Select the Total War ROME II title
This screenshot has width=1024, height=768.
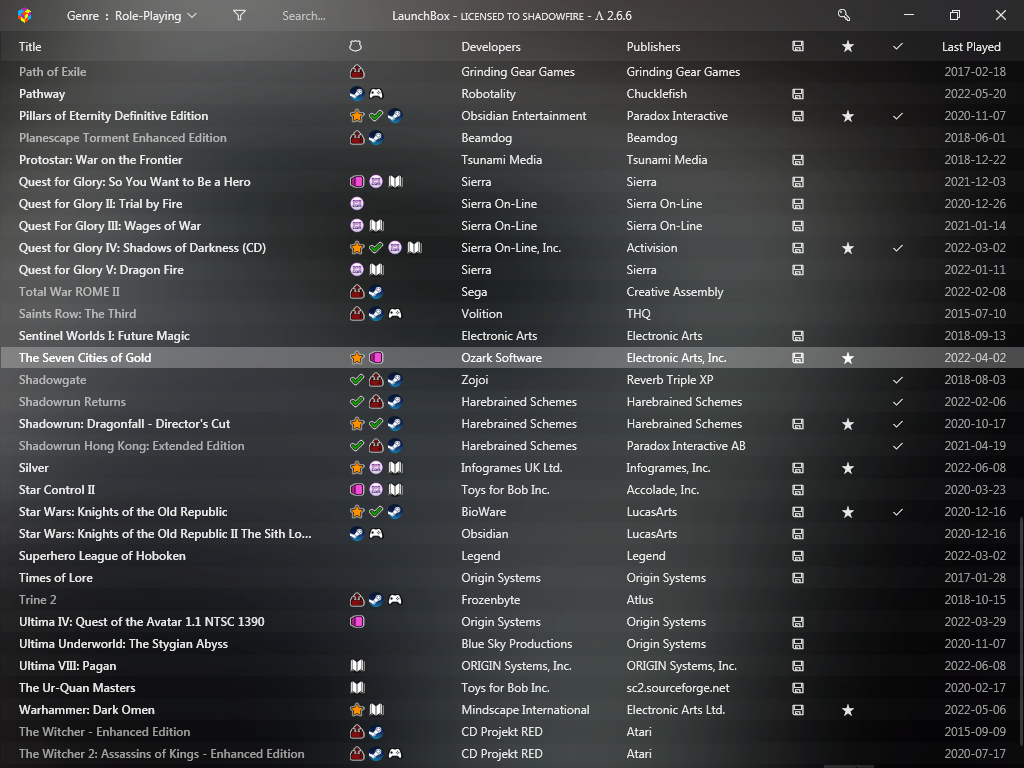tap(69, 292)
